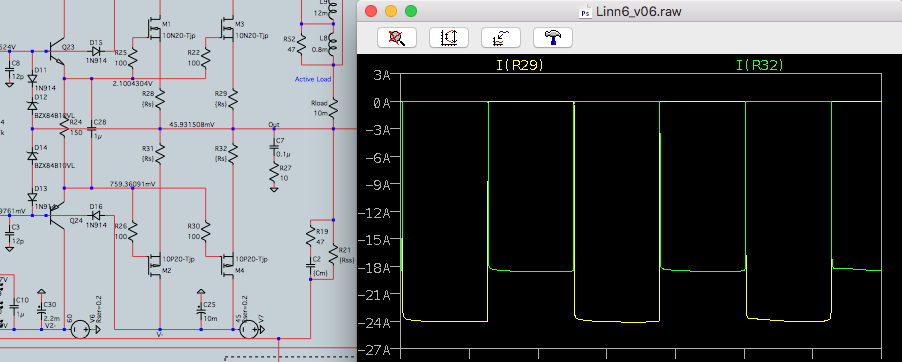Select the M1 10N20 MOSFET symbol
Viewport: 902px width, 362px height.
154,29
